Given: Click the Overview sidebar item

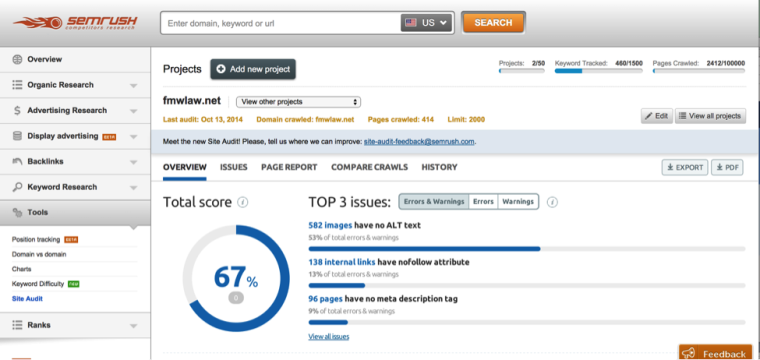Looking at the screenshot, I should tap(75, 60).
